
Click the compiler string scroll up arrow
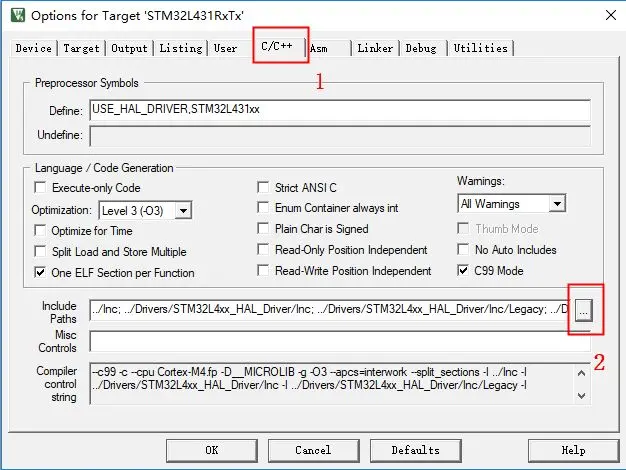582,373
